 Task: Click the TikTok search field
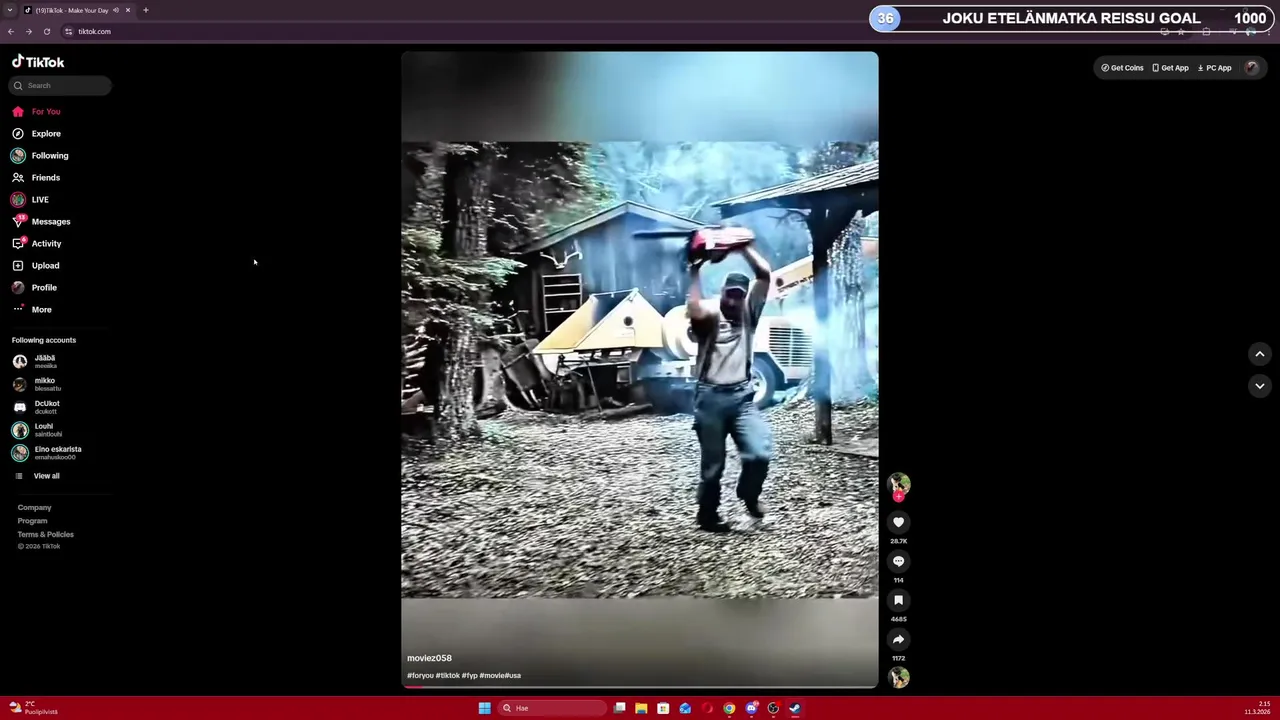click(x=60, y=85)
